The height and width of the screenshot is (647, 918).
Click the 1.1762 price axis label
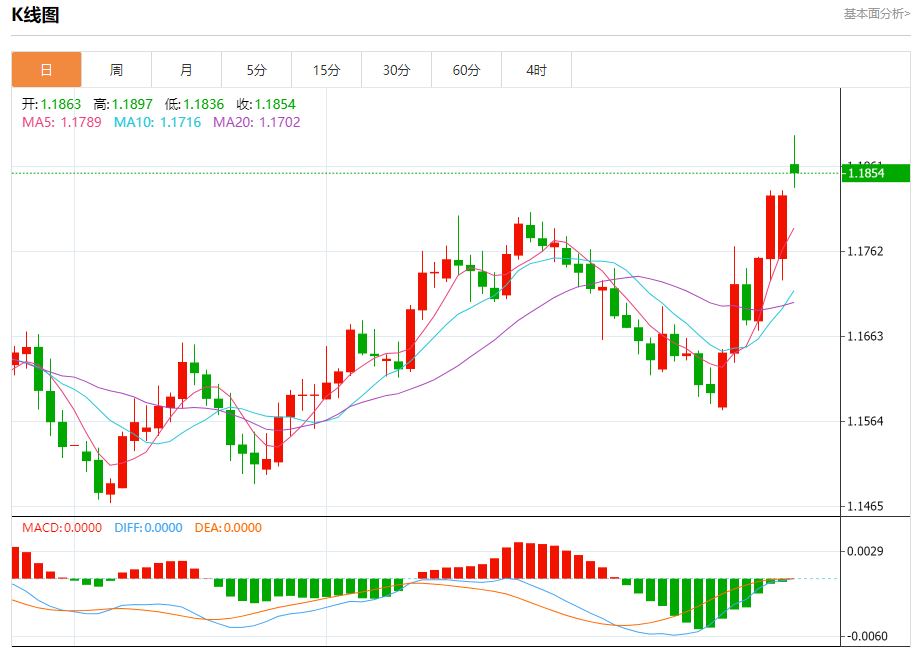(864, 251)
